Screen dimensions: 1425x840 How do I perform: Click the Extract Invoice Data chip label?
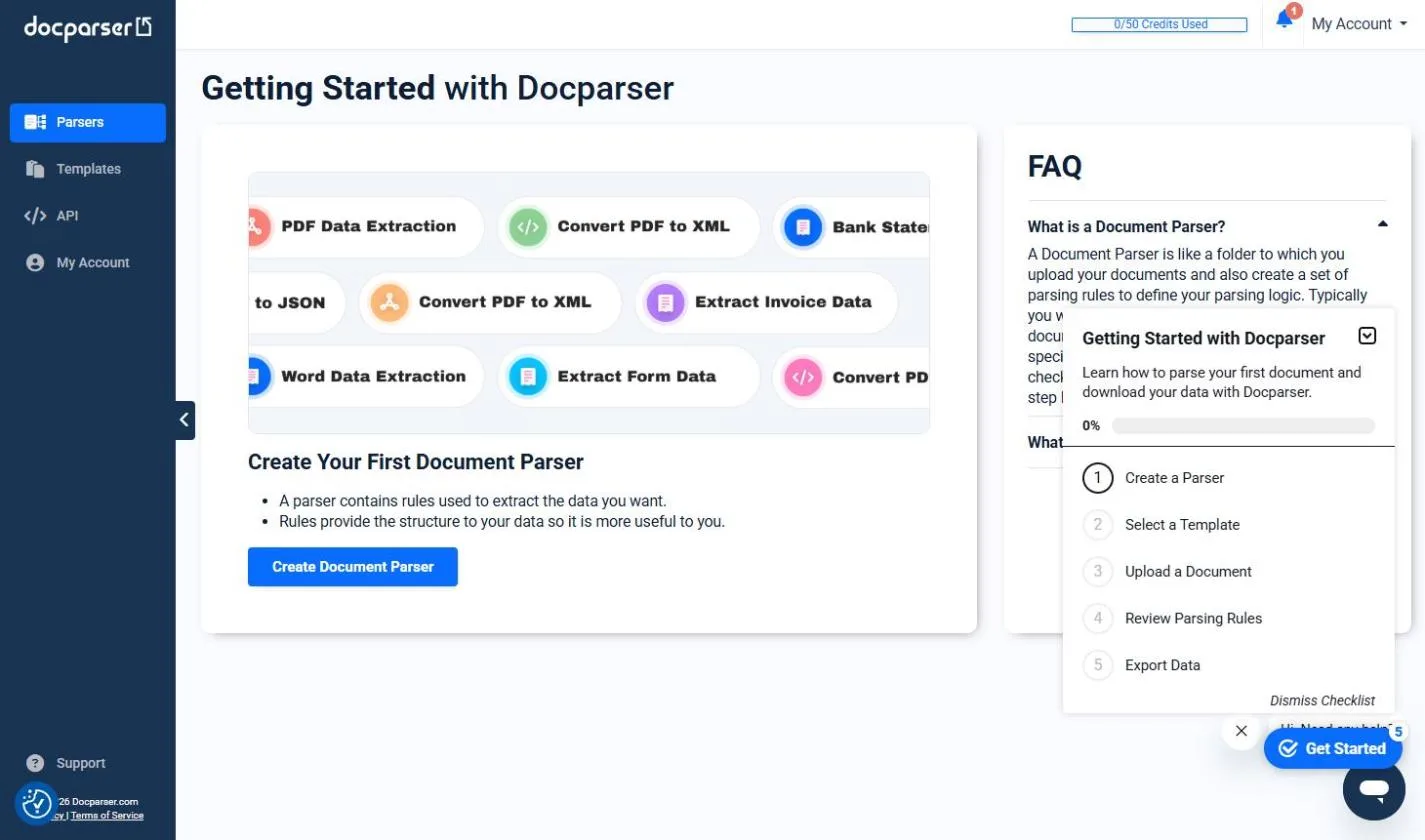(783, 302)
